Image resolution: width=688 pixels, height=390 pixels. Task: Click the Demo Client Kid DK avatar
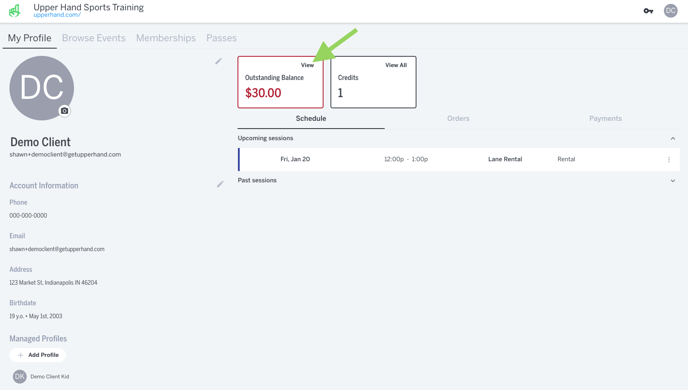(x=19, y=376)
